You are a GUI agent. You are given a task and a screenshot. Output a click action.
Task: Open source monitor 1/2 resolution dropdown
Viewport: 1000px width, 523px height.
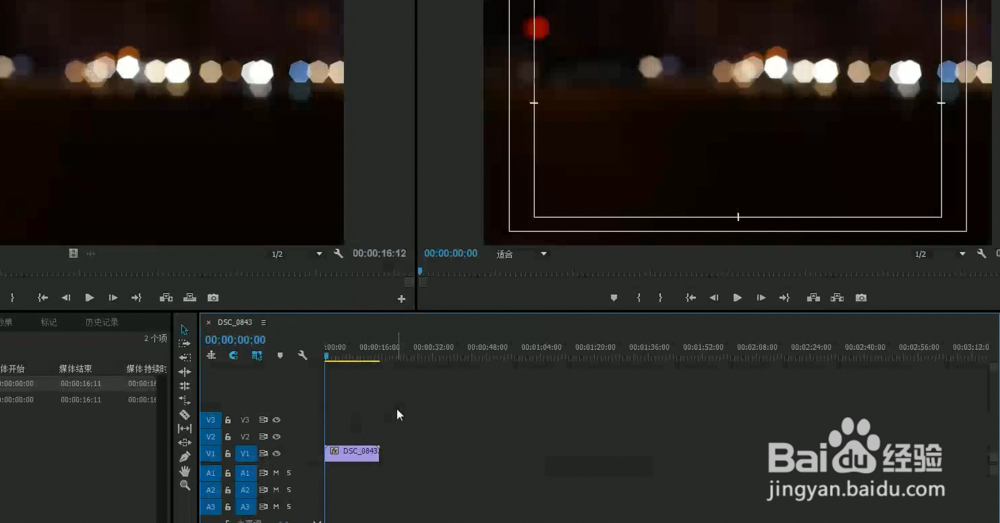click(x=297, y=254)
